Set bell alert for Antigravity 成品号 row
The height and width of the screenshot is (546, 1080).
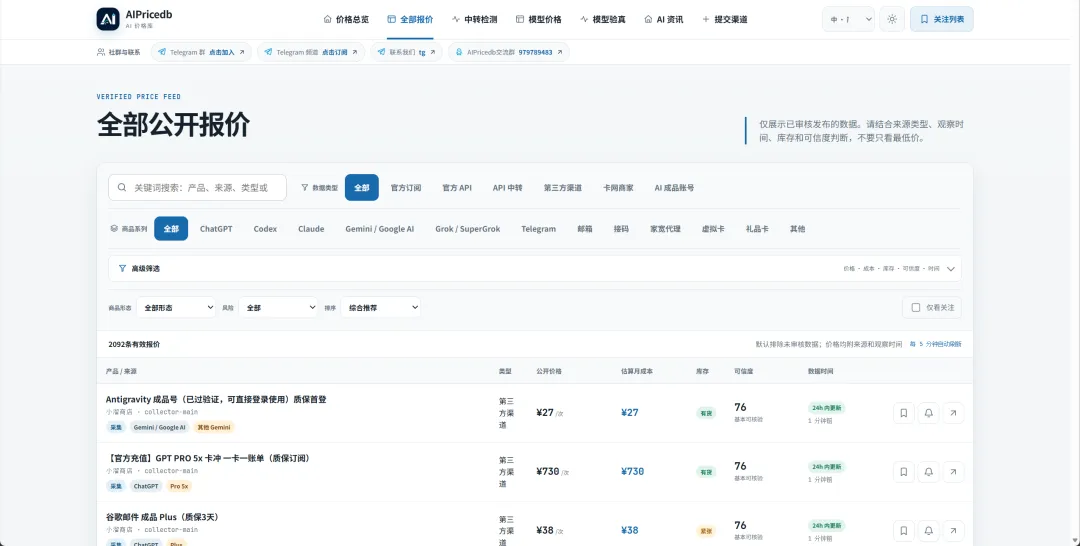pyautogui.click(x=928, y=413)
